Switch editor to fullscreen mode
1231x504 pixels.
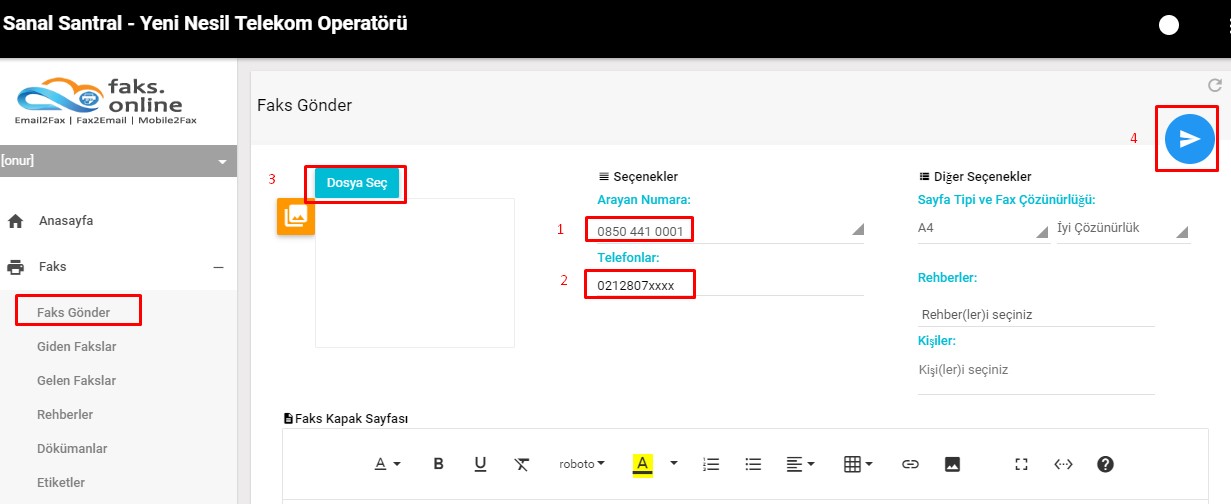click(x=1021, y=464)
